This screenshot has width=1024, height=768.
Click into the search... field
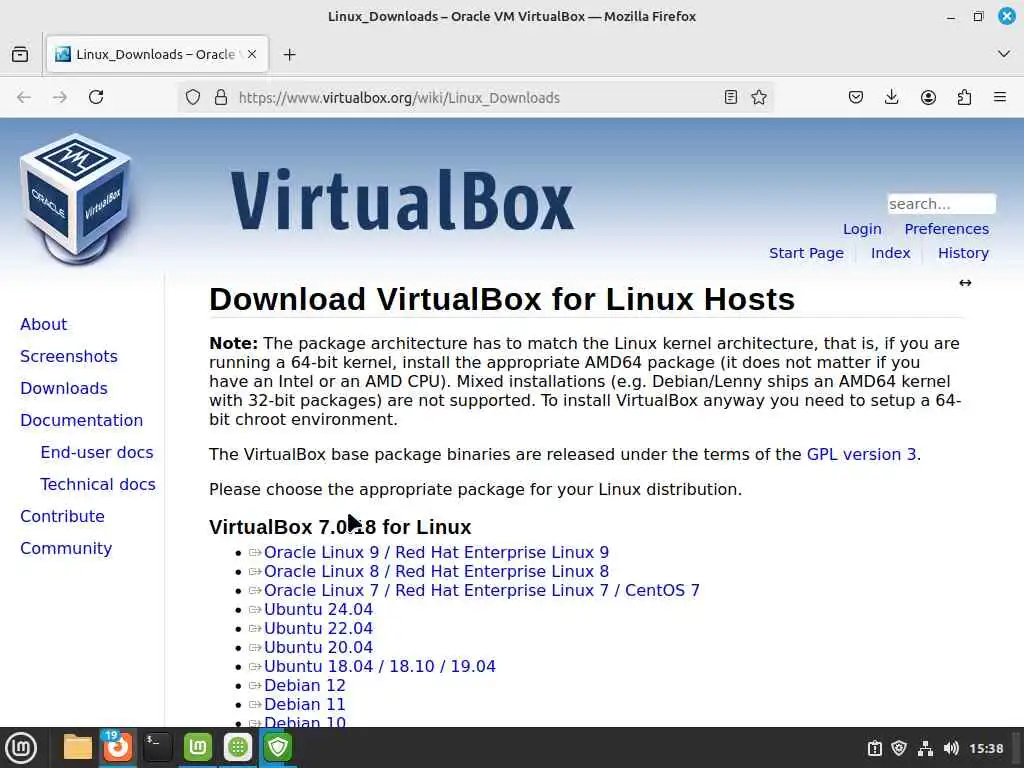[x=941, y=204]
